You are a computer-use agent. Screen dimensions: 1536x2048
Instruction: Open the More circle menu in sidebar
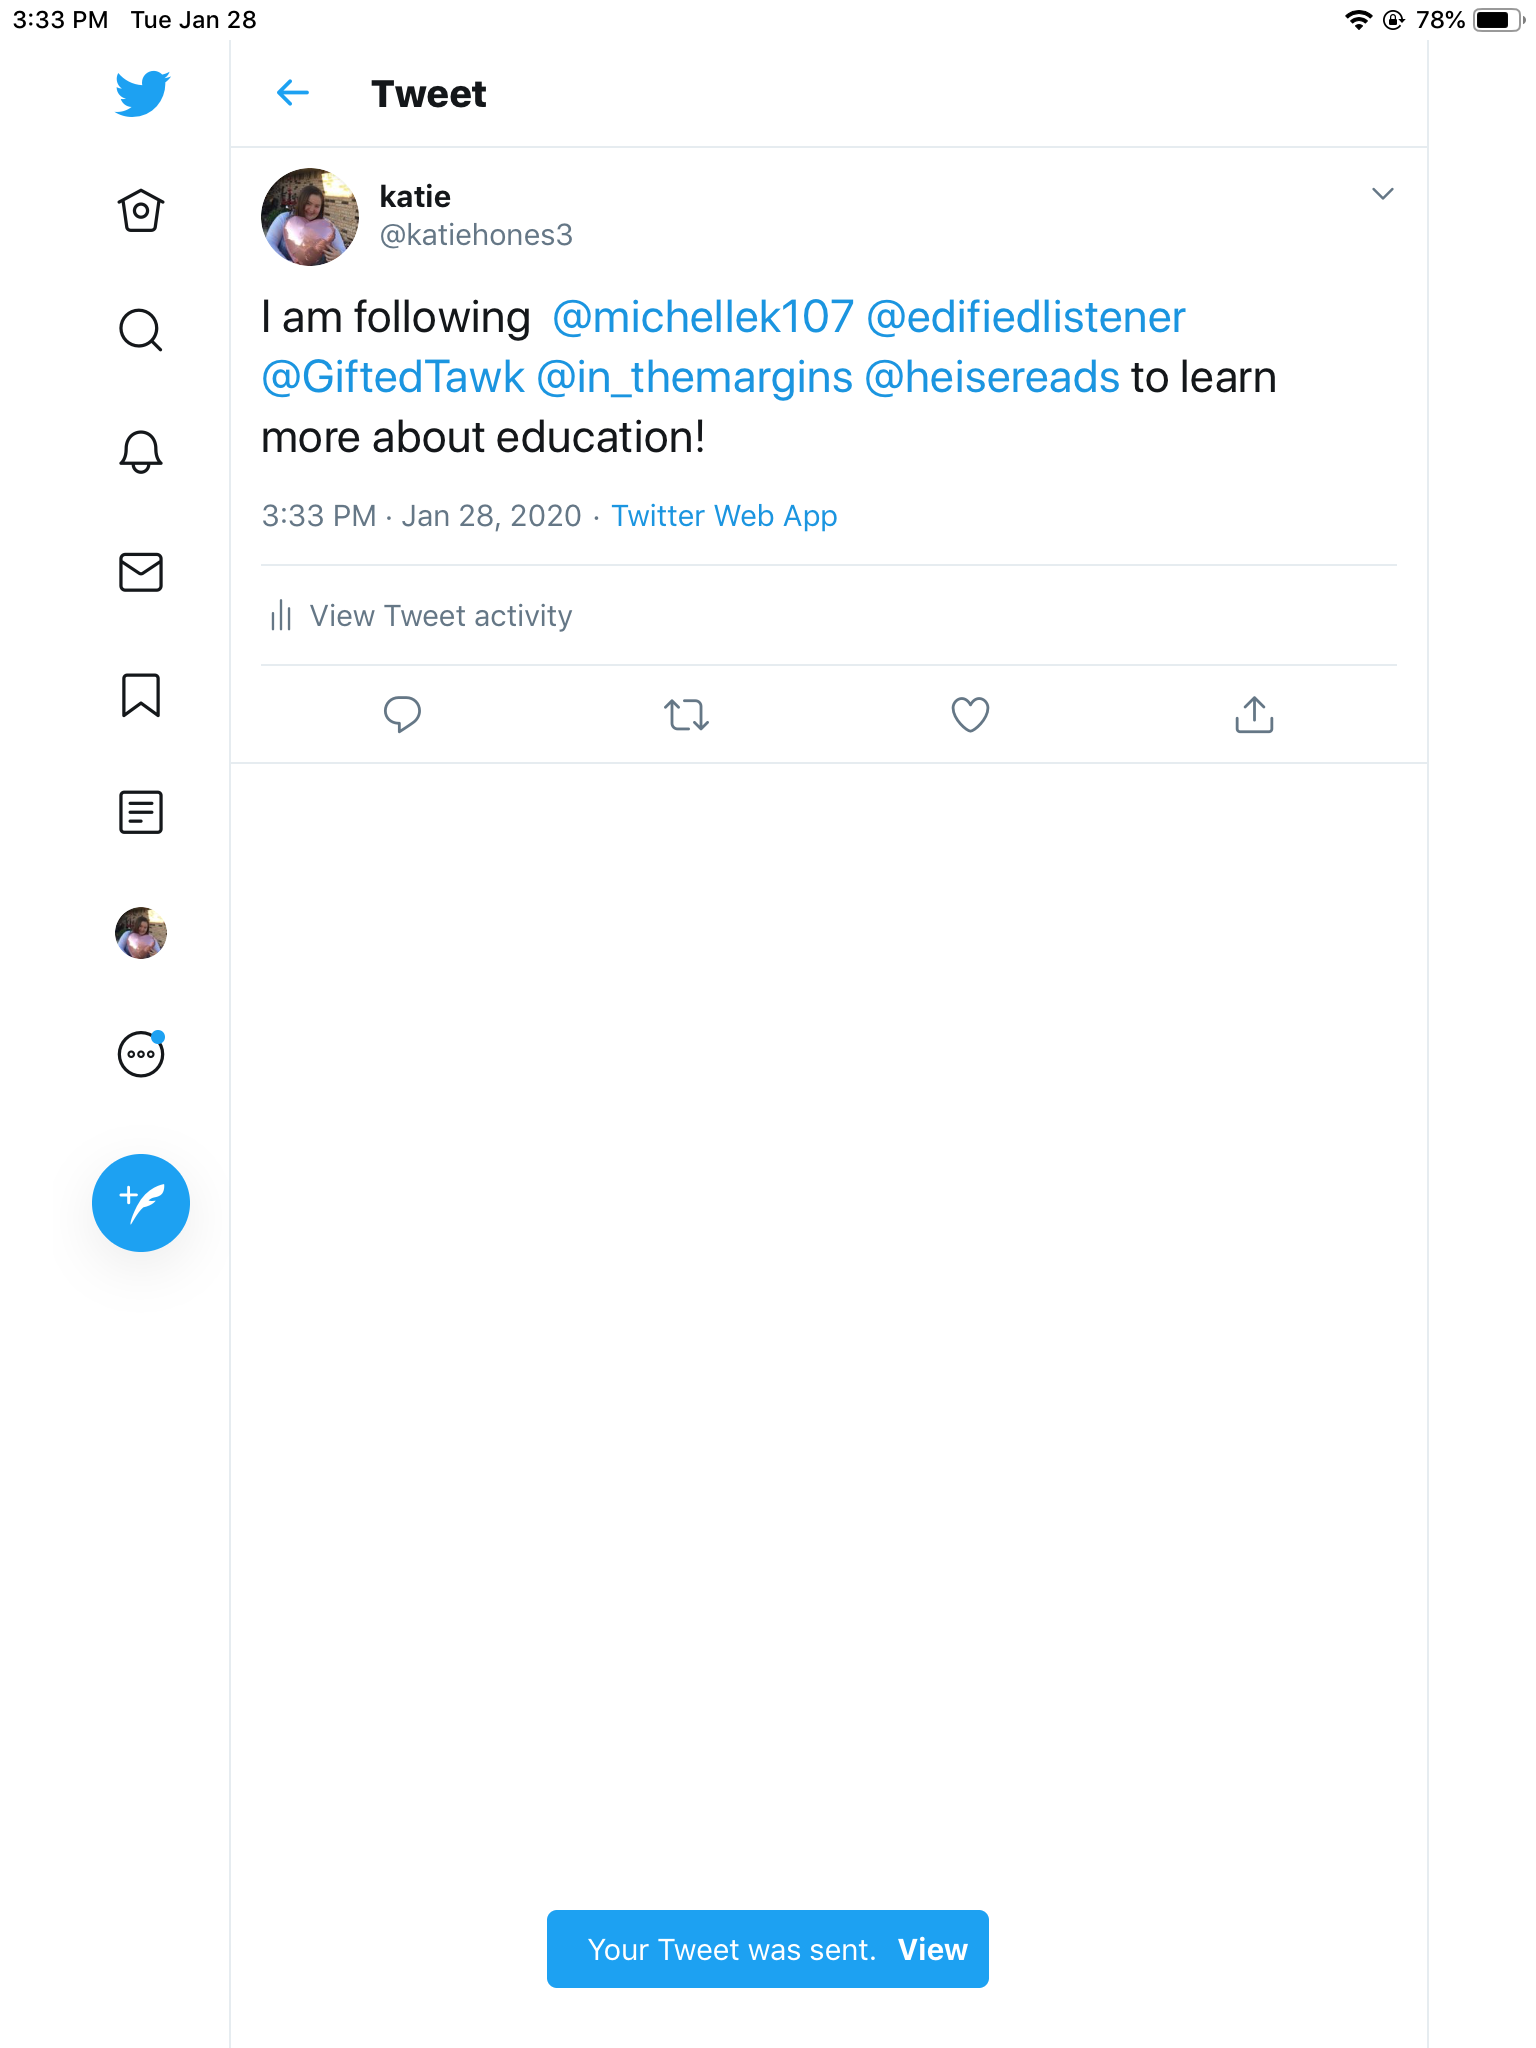[x=141, y=1054]
